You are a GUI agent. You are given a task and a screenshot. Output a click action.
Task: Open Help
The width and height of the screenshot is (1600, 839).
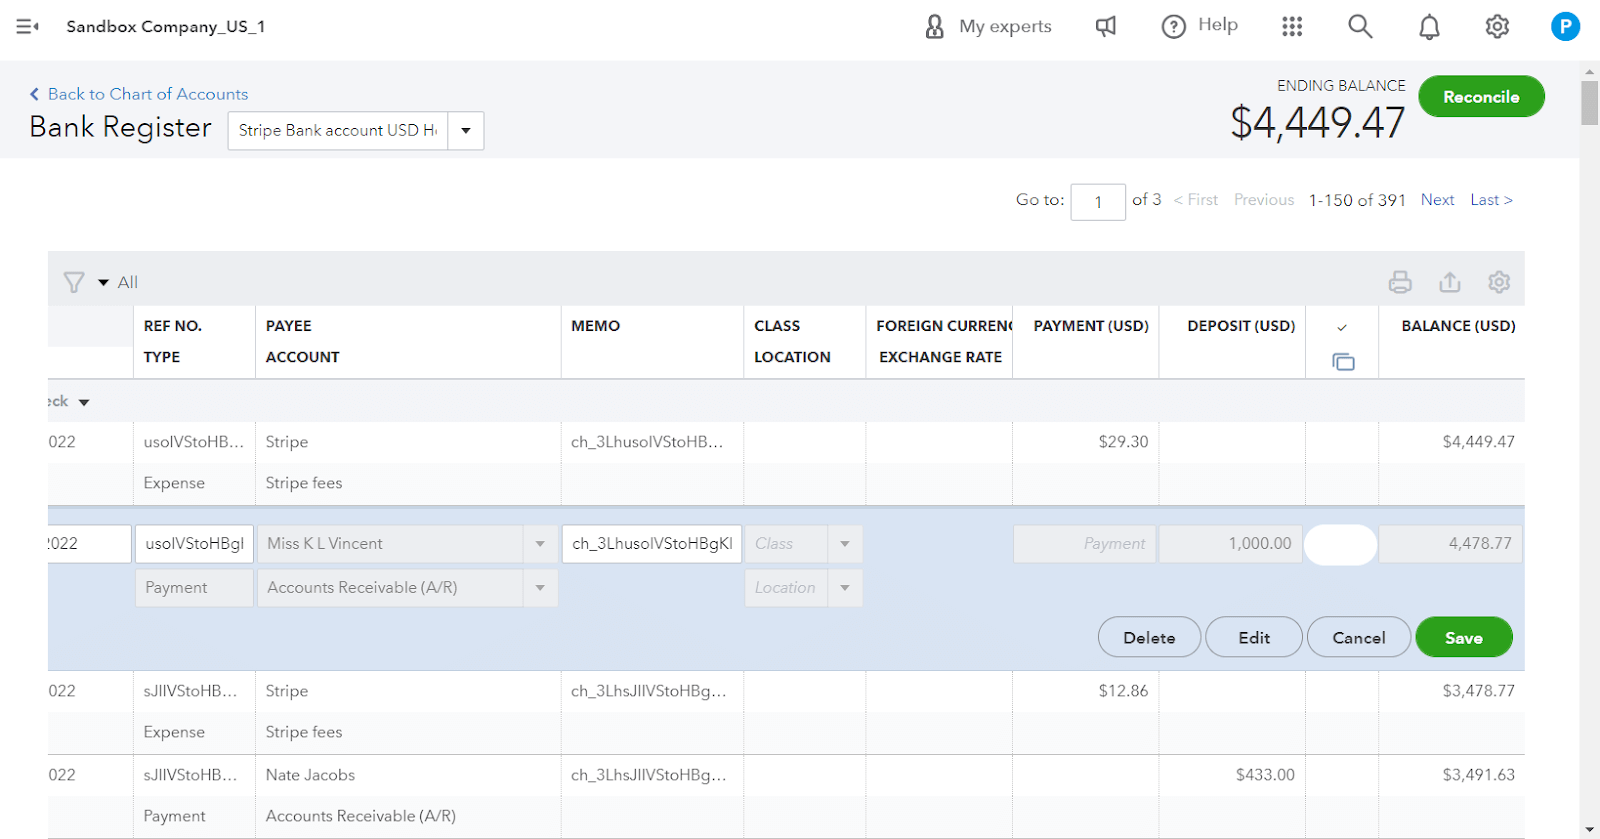click(x=1200, y=26)
